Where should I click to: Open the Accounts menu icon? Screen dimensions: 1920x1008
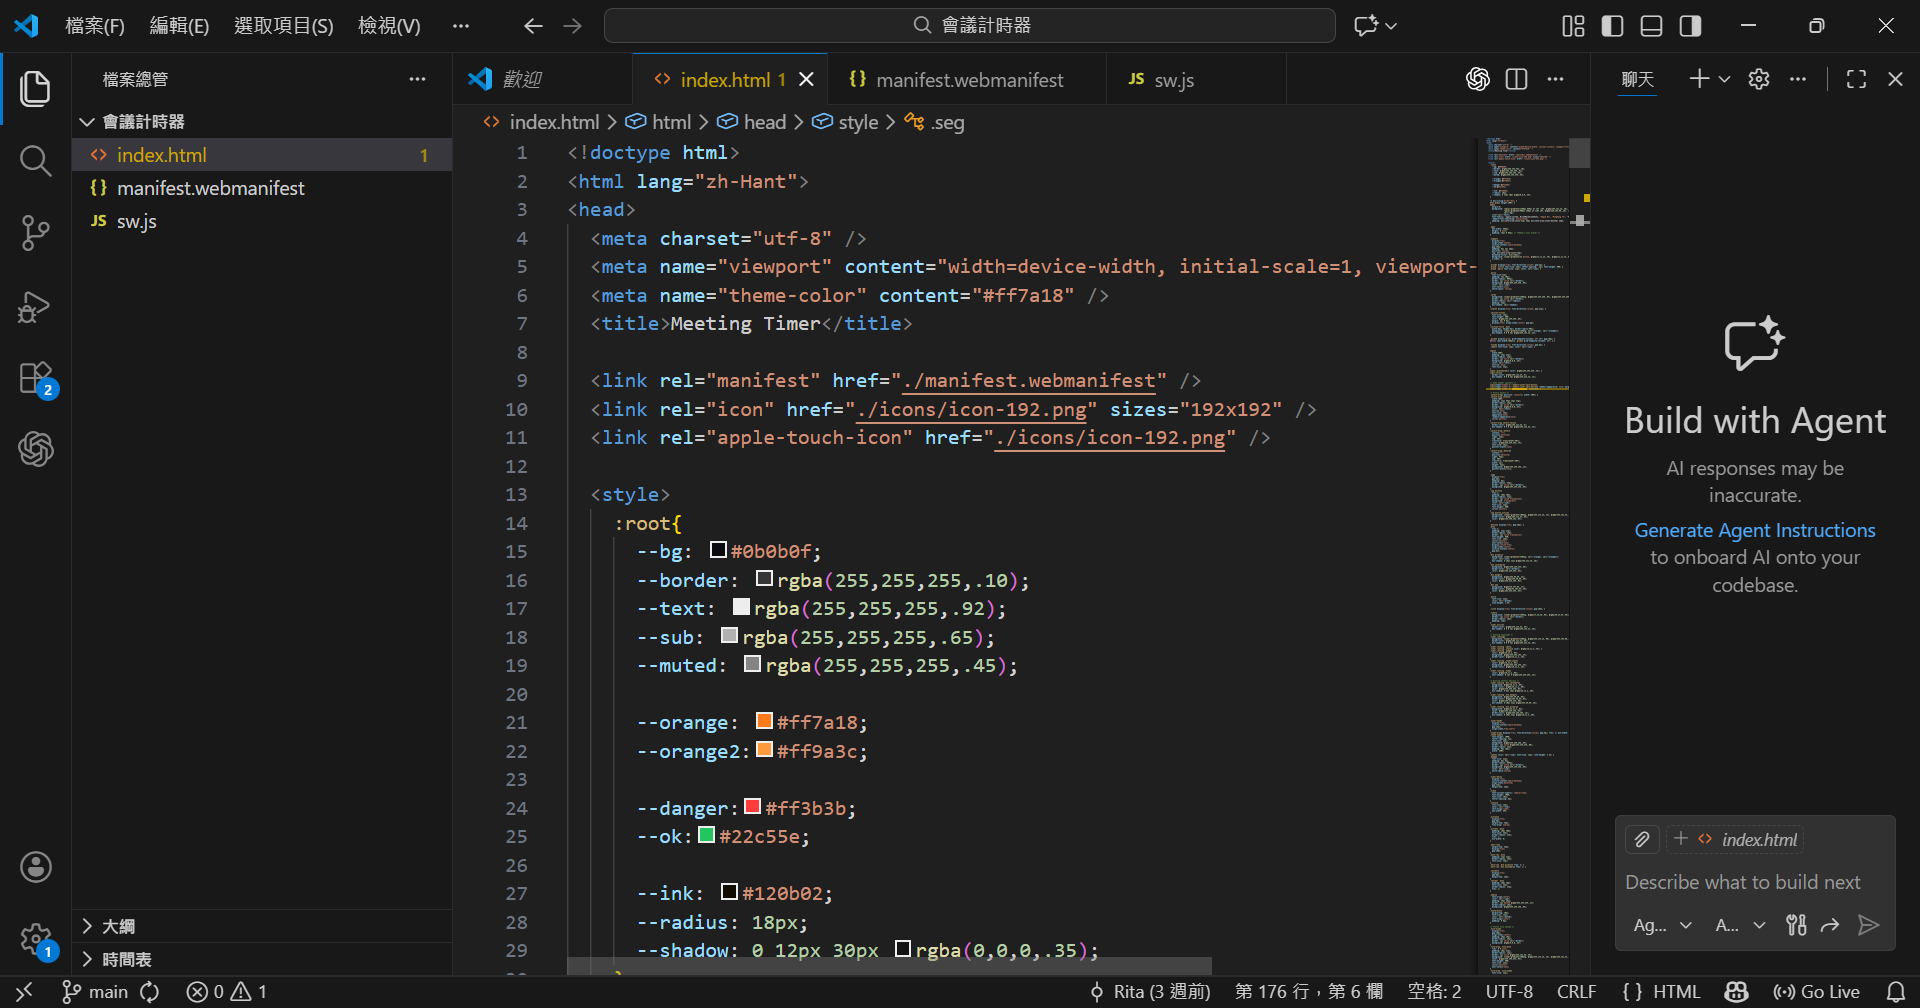click(x=35, y=867)
